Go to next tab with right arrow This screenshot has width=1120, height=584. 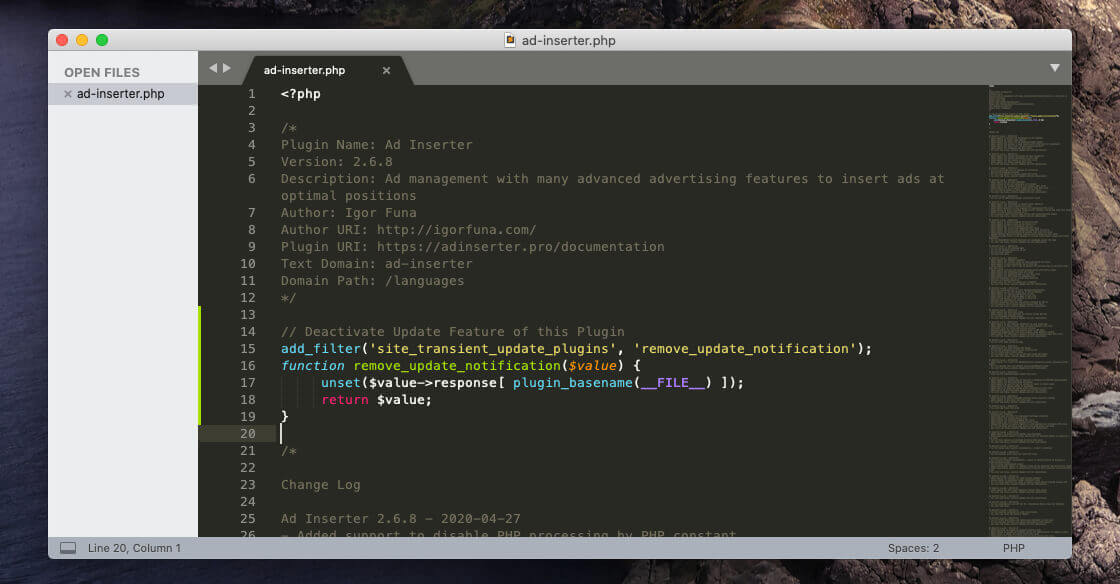(x=227, y=68)
